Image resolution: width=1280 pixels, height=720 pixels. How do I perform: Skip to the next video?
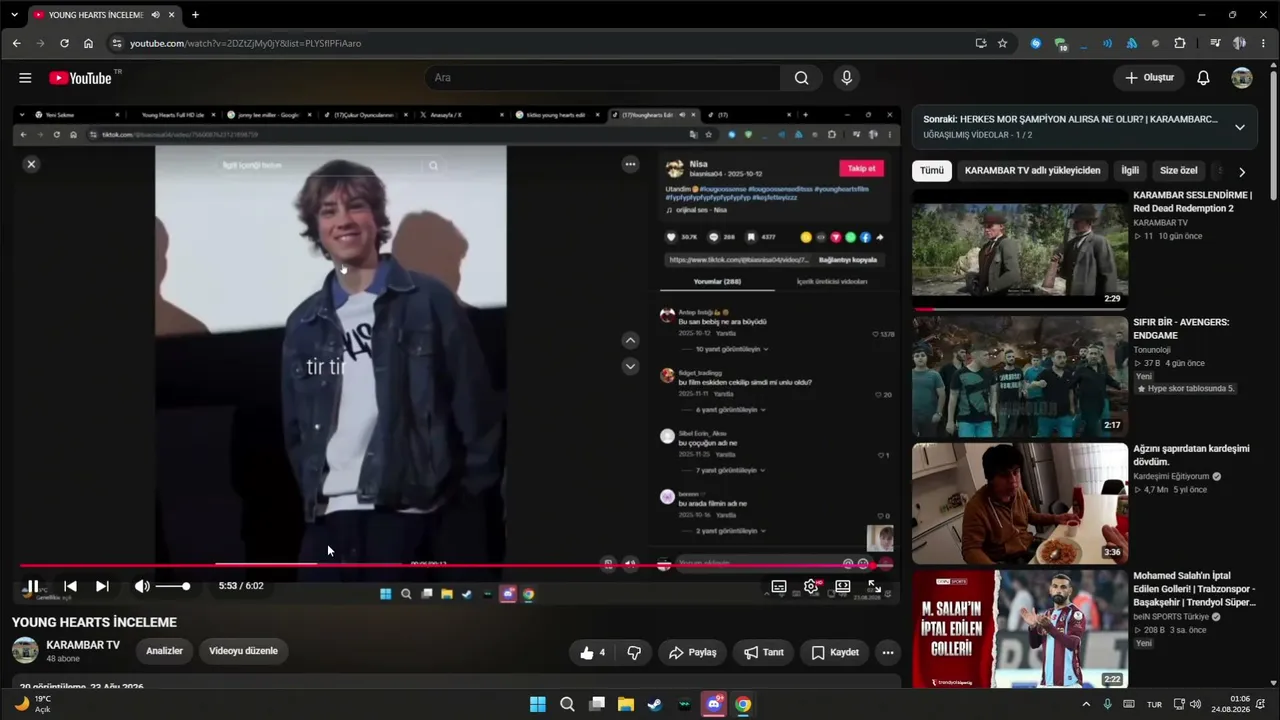[x=102, y=586]
